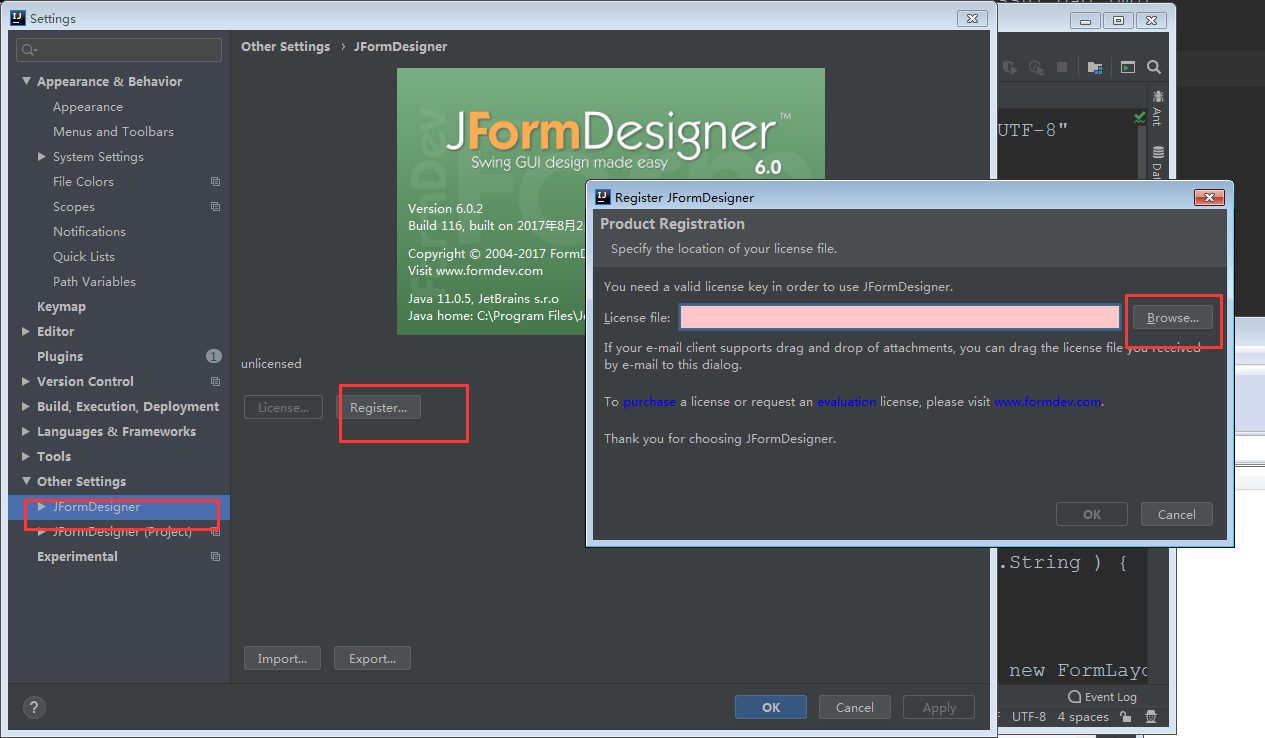Viewport: 1265px width, 738px height.
Task: Click the help question mark in Settings dialog
Action: pos(33,707)
